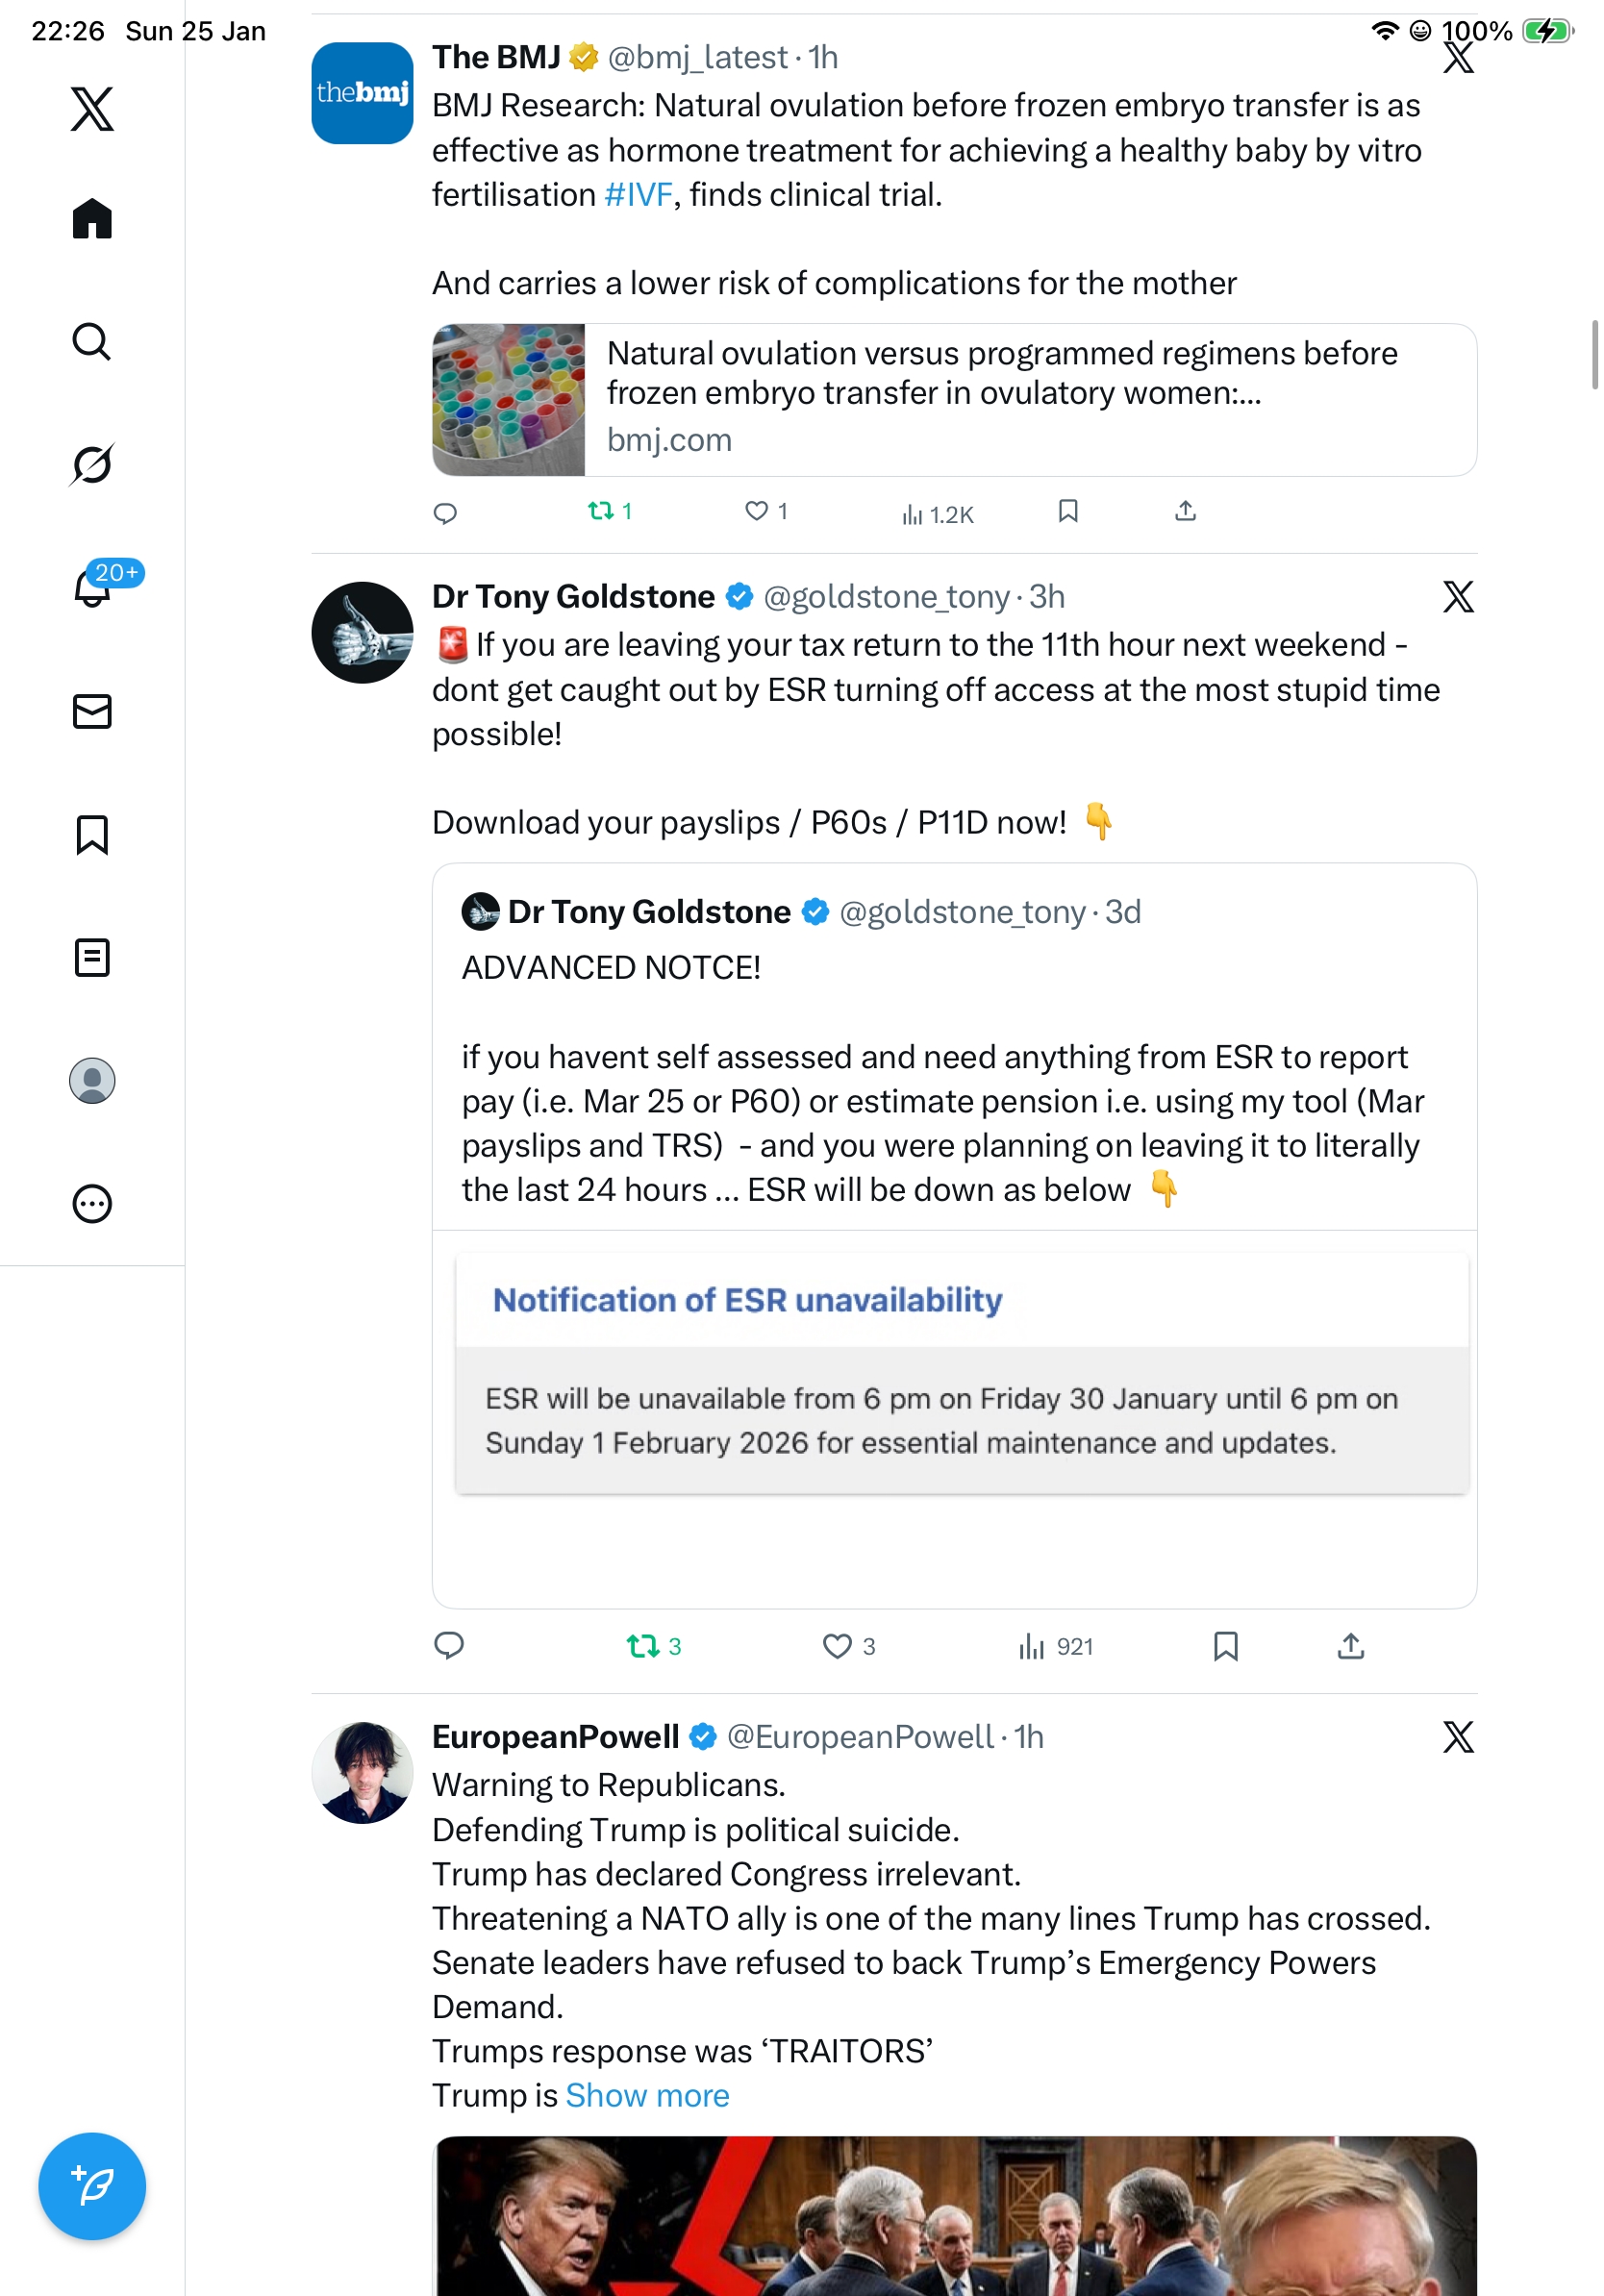
Task: Open the #IVF hashtag link
Action: (x=638, y=195)
